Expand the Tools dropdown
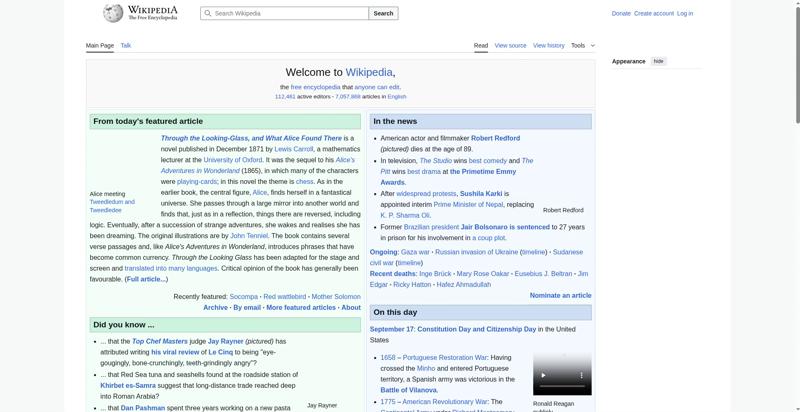The height and width of the screenshot is (412, 800). (583, 45)
